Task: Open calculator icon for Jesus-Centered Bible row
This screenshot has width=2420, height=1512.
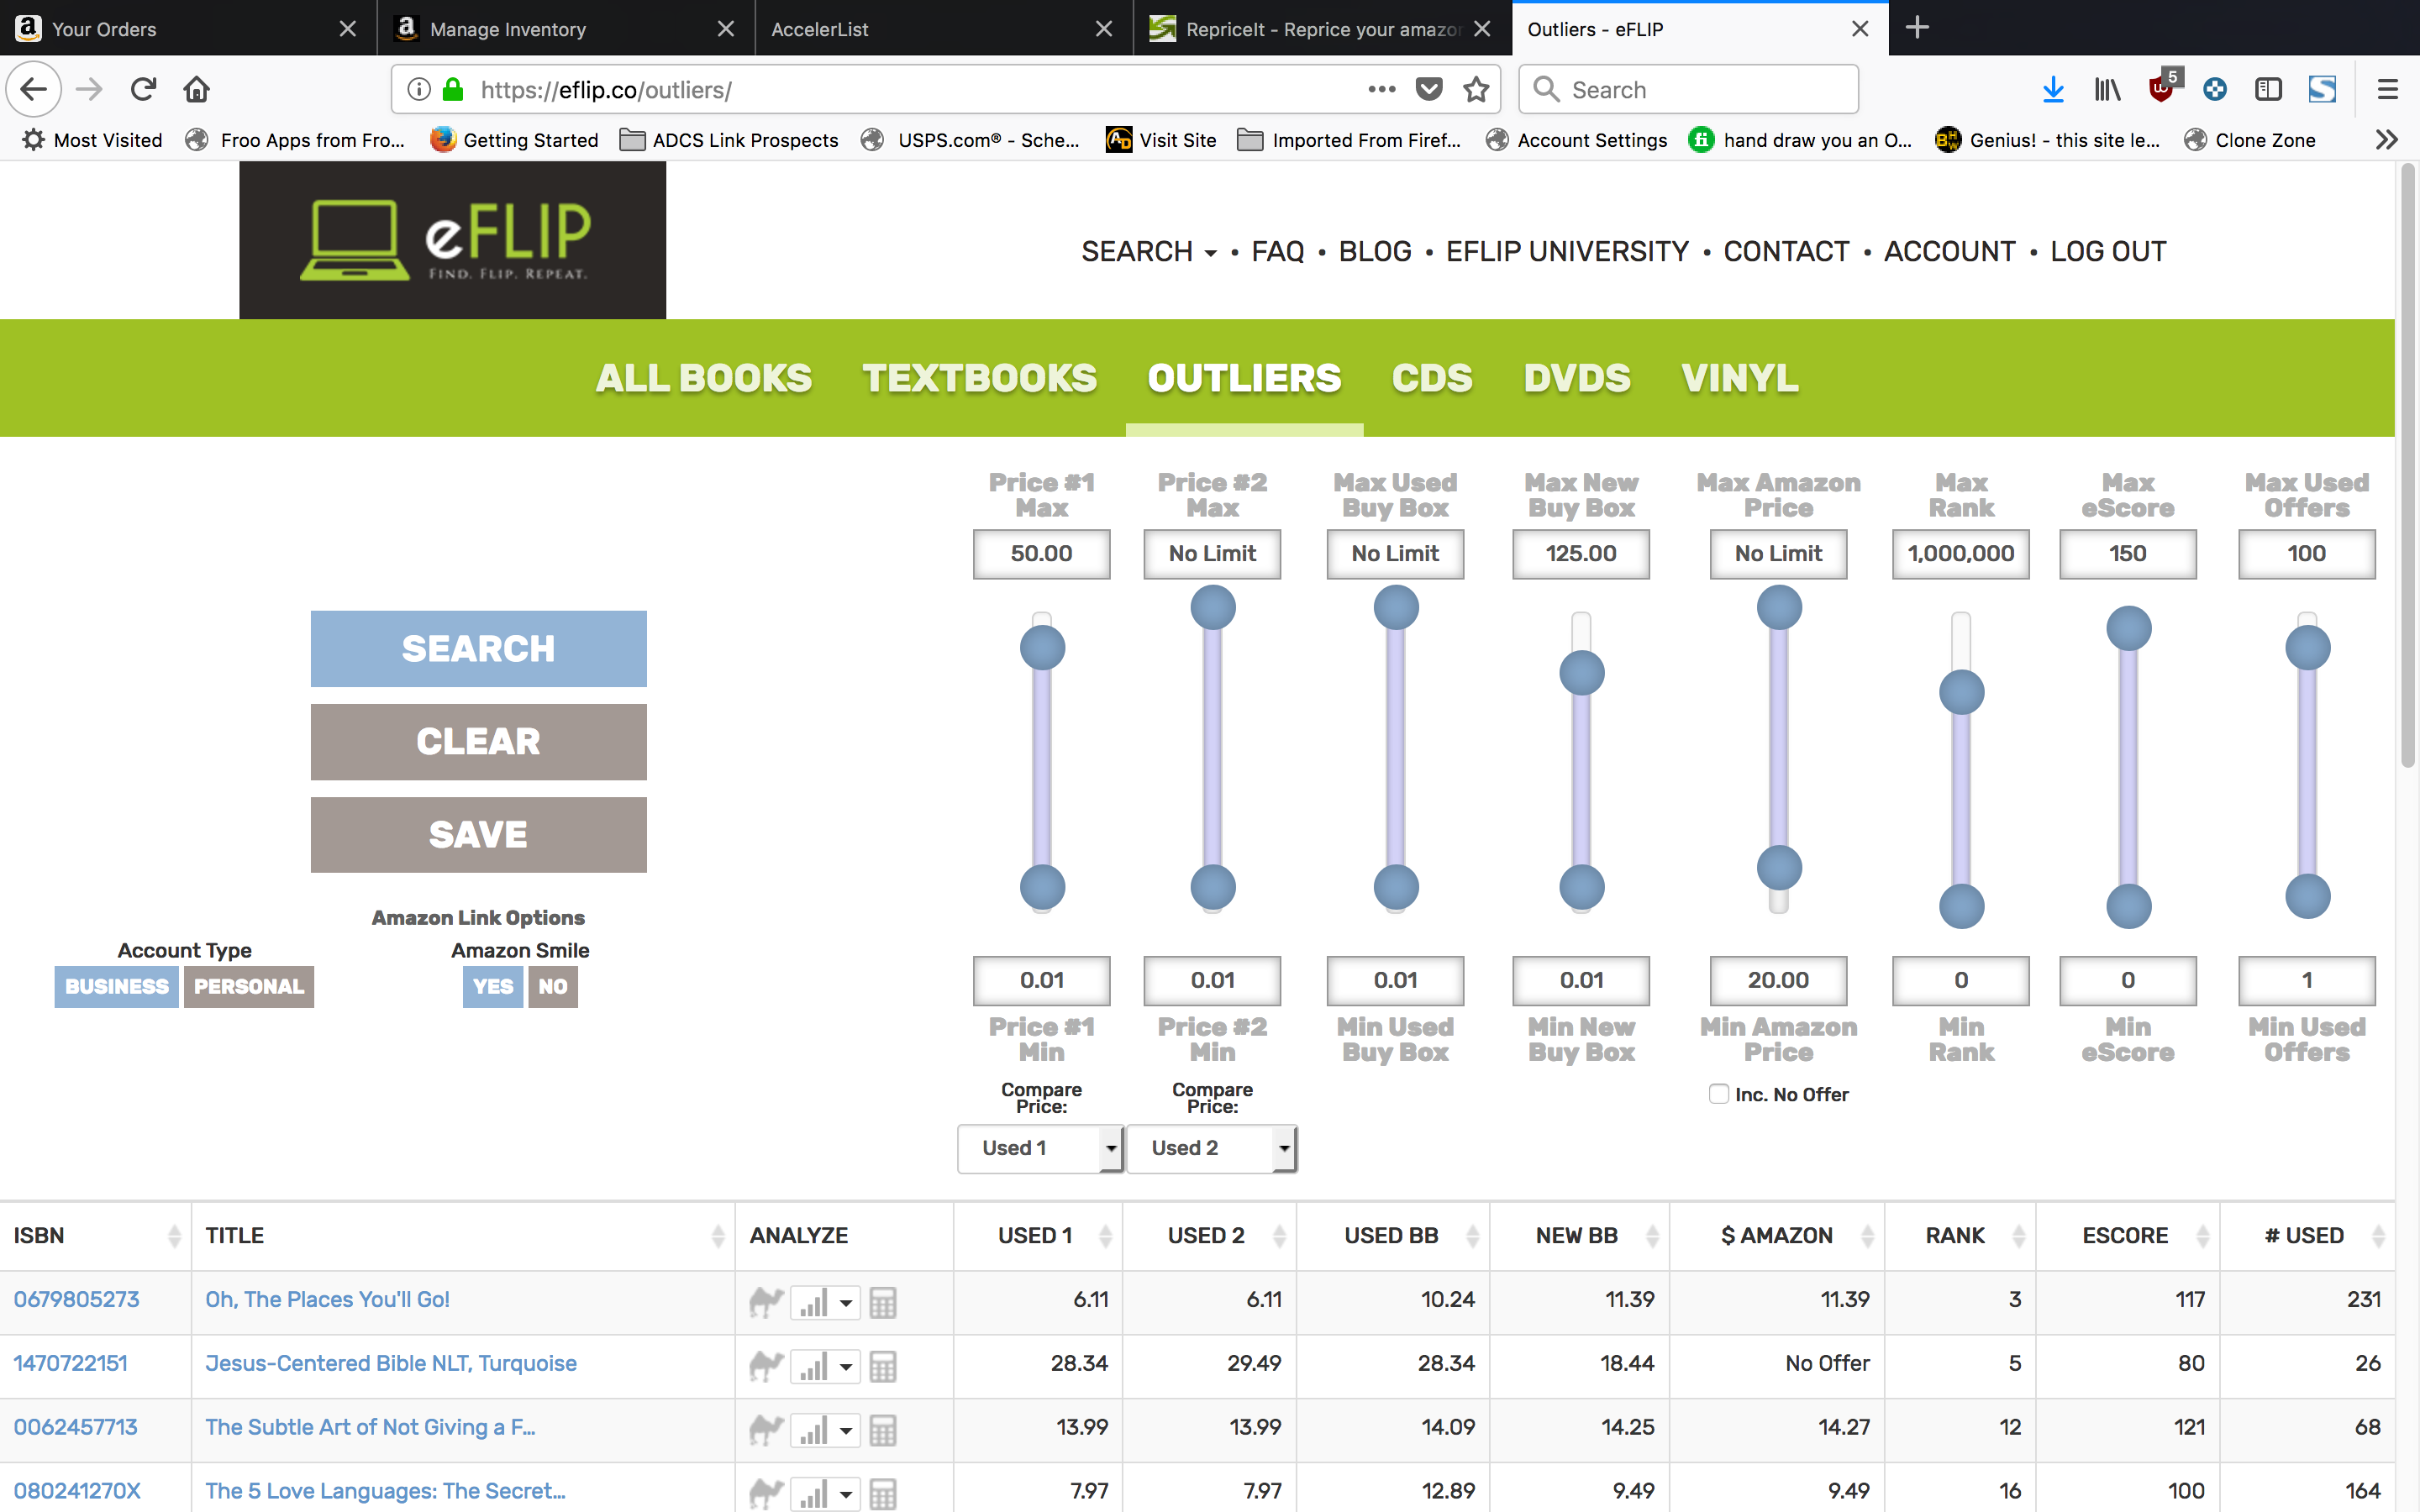Action: coord(882,1365)
